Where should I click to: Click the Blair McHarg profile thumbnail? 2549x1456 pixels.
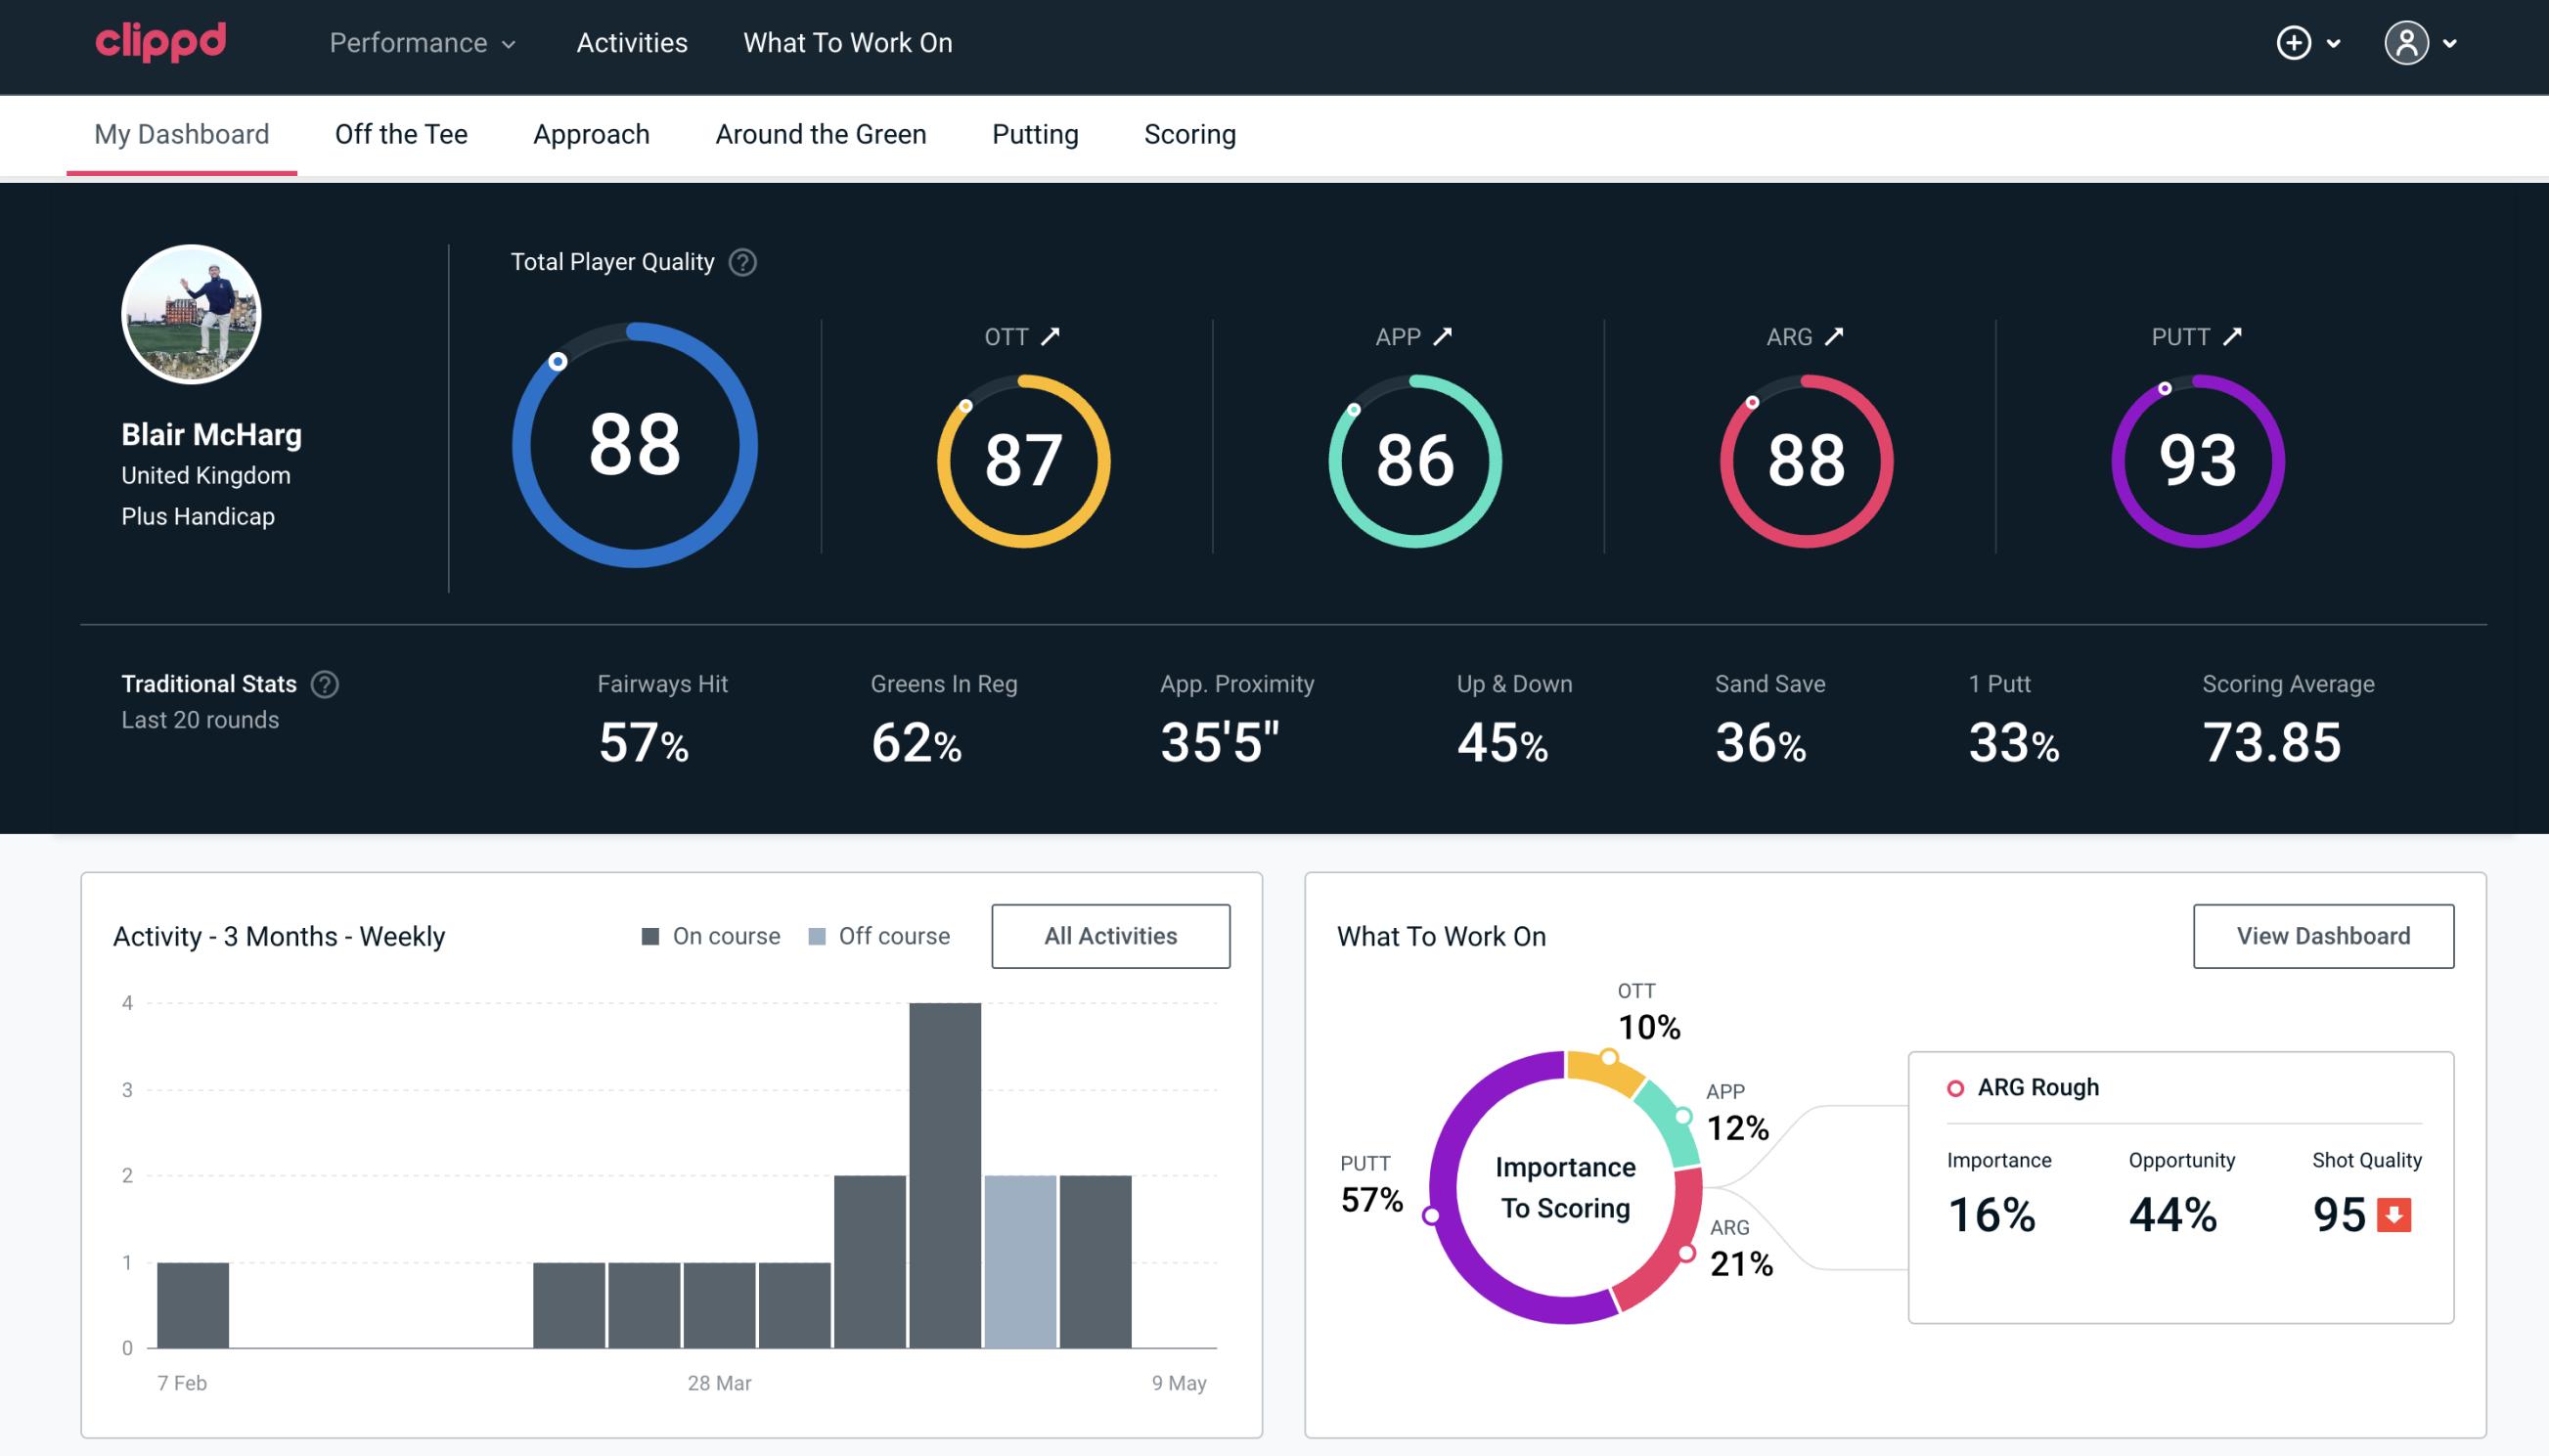(x=193, y=312)
